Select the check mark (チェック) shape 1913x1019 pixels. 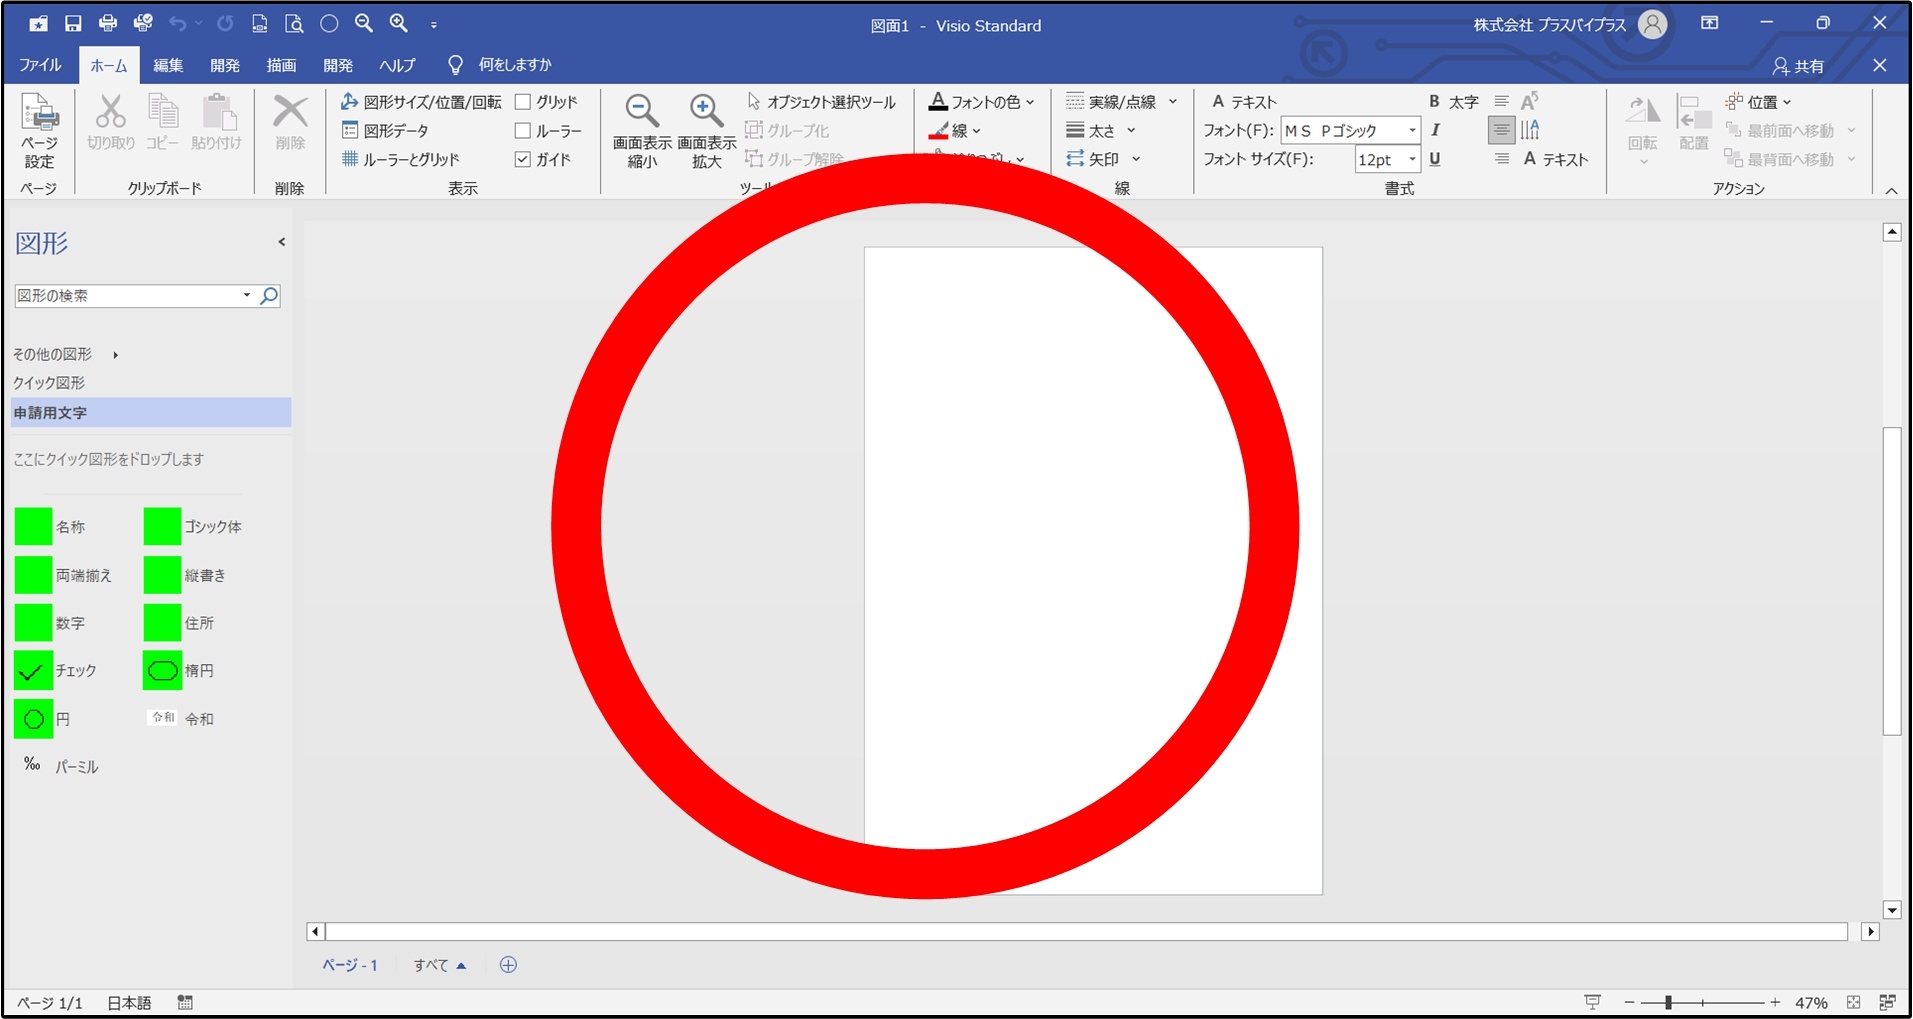tap(33, 671)
